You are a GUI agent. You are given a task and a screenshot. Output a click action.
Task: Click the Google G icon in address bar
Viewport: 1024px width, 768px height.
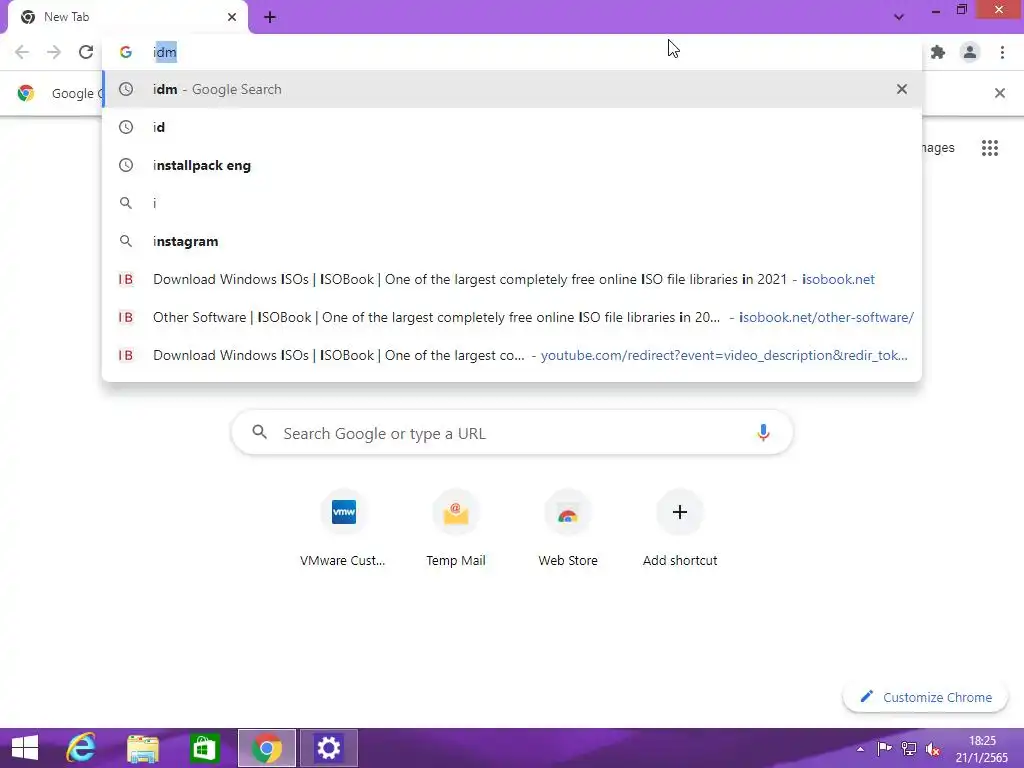[x=125, y=52]
